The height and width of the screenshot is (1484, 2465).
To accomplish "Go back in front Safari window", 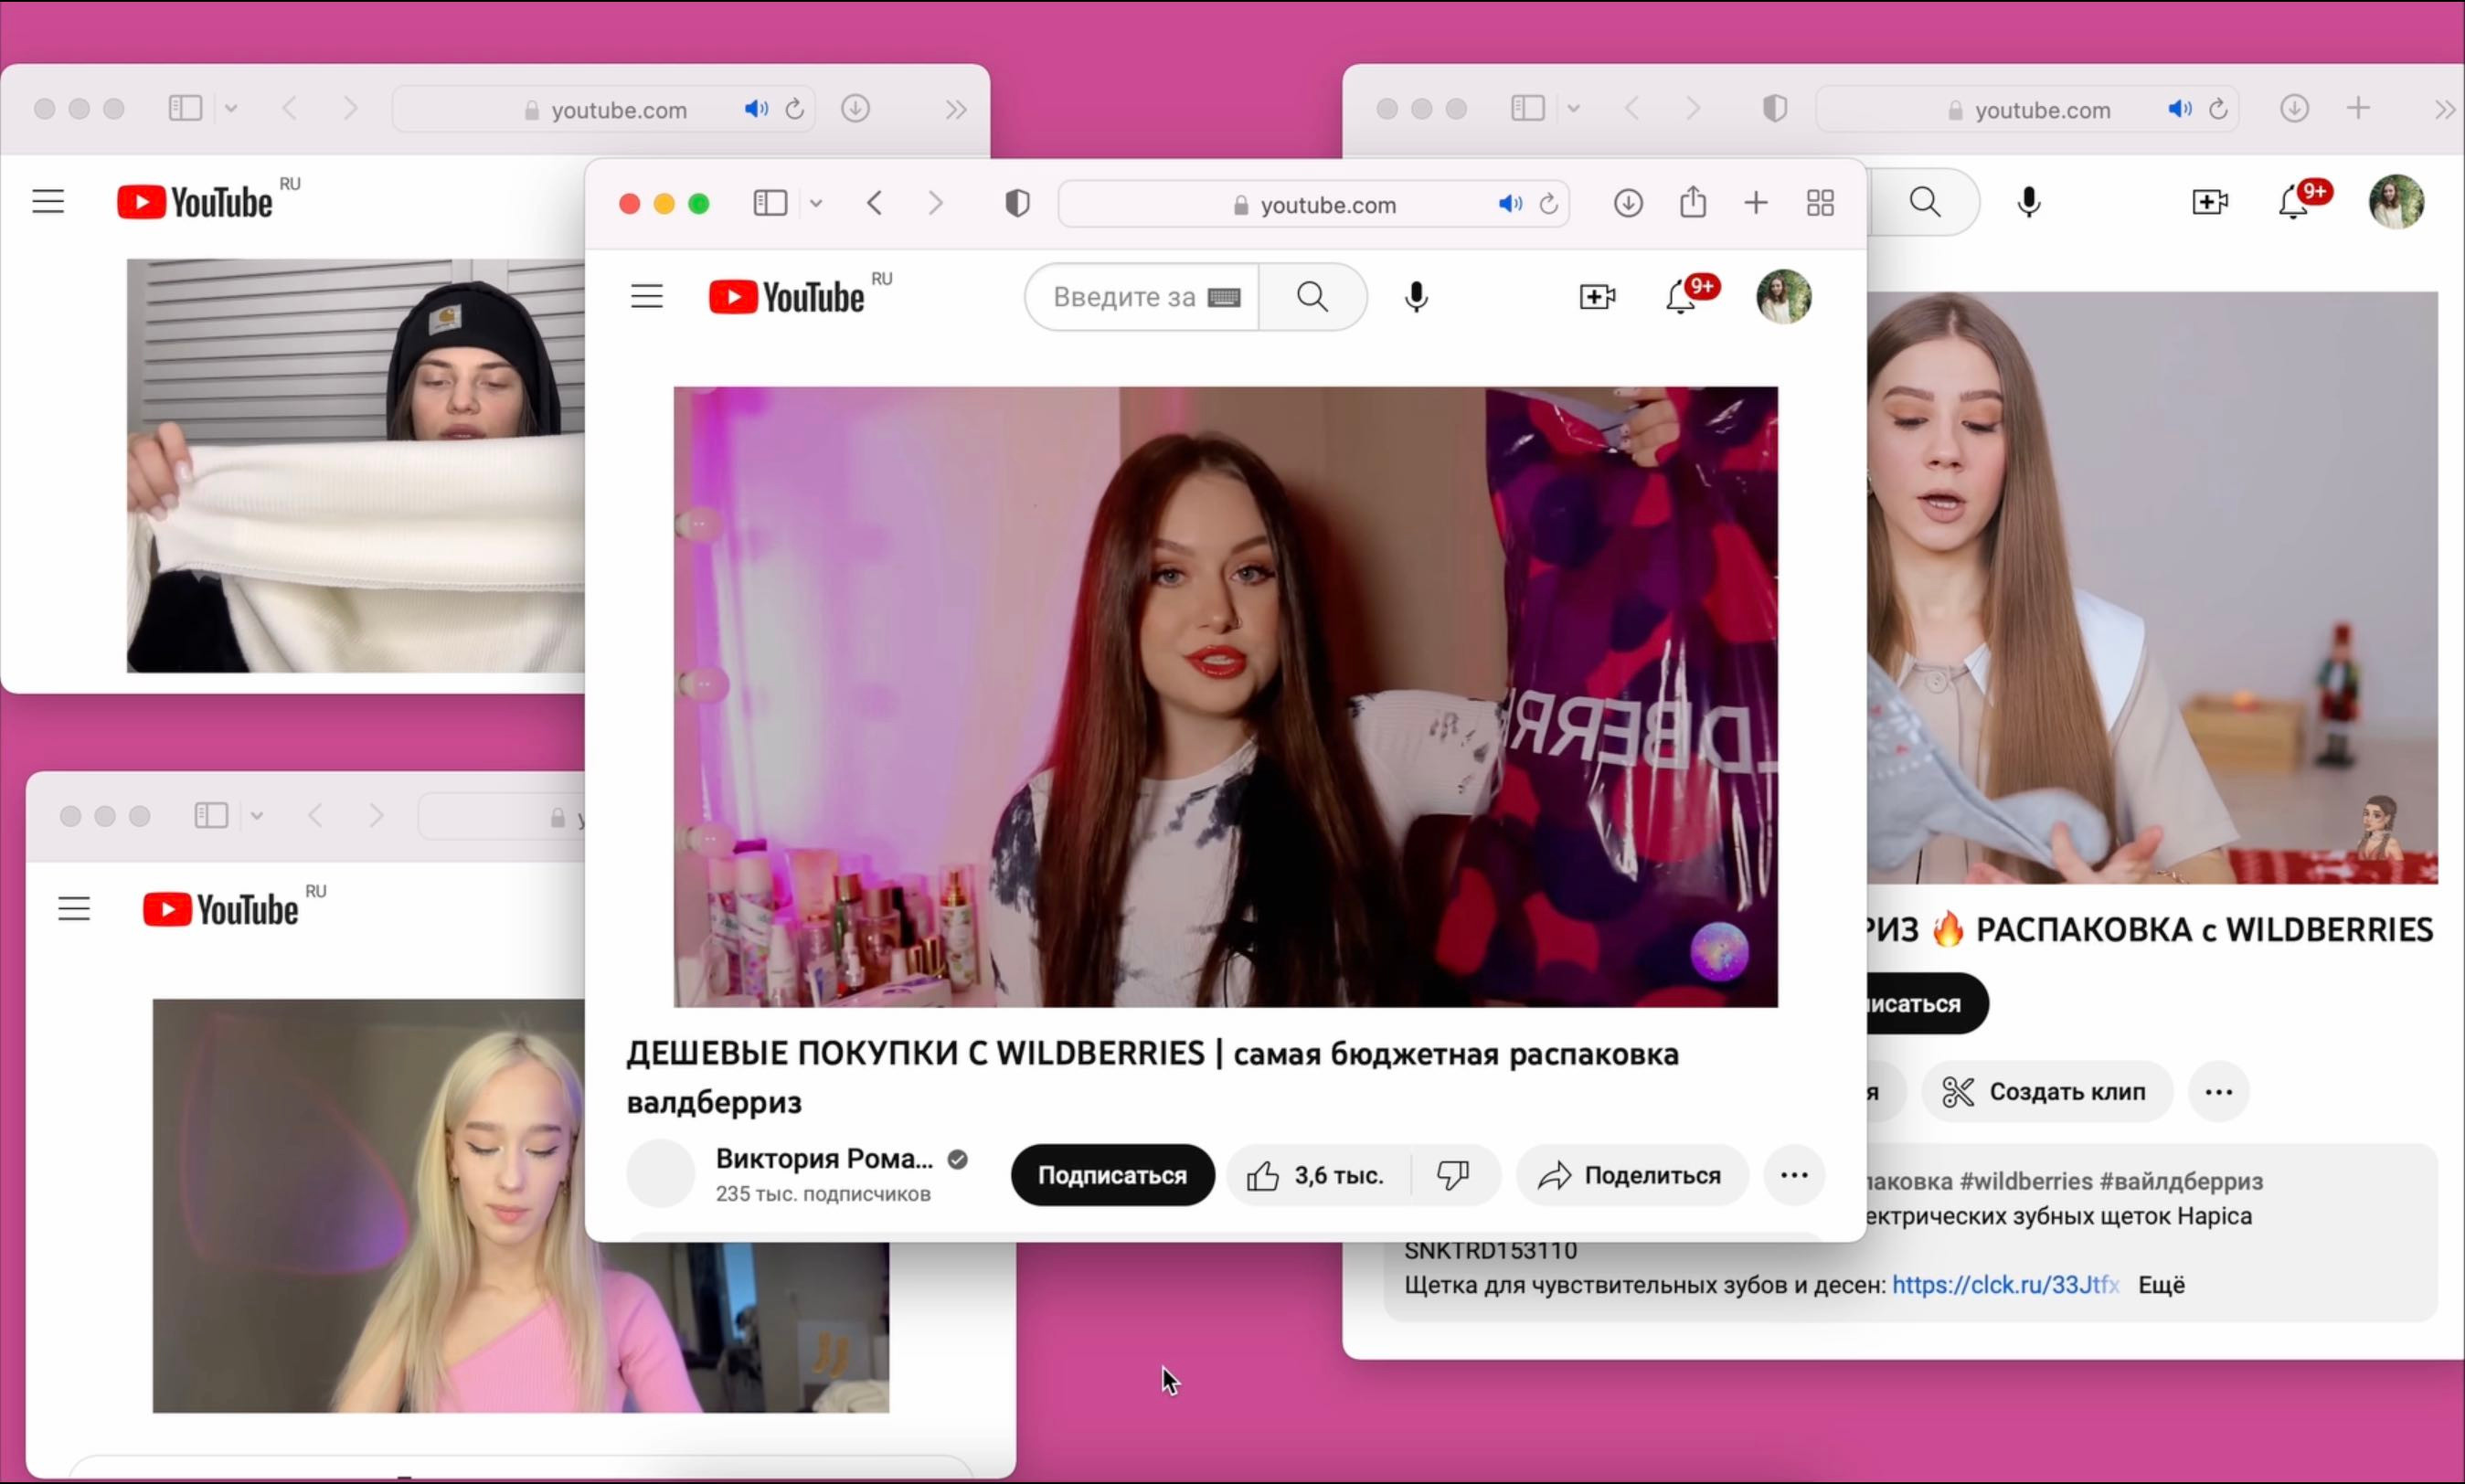I will 875,204.
